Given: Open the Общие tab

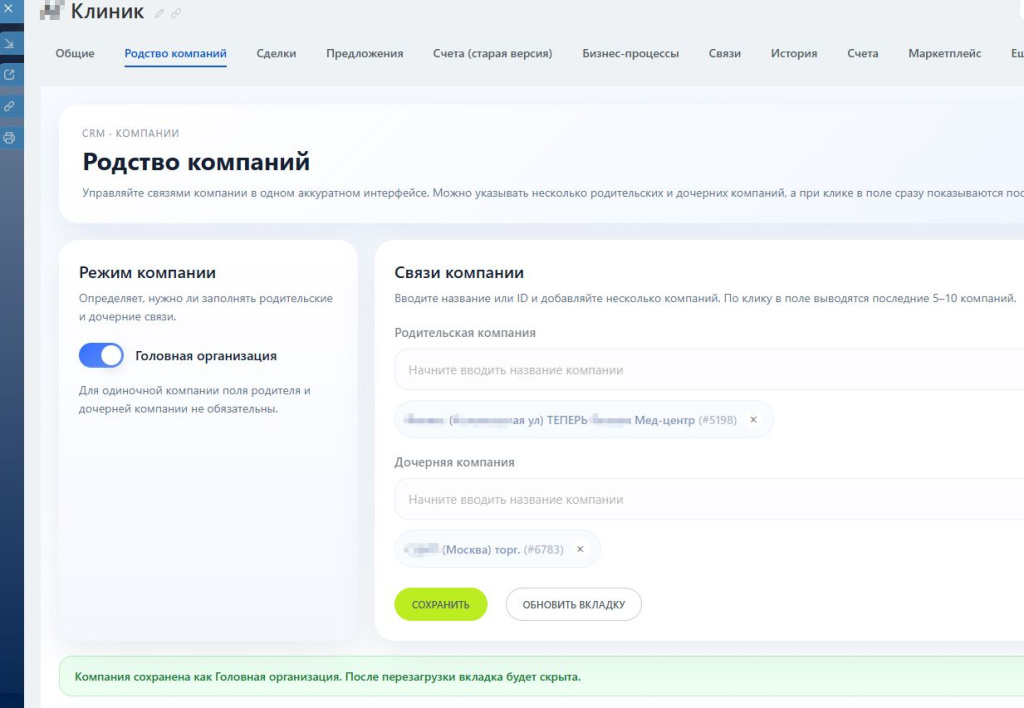Looking at the screenshot, I should tap(75, 54).
